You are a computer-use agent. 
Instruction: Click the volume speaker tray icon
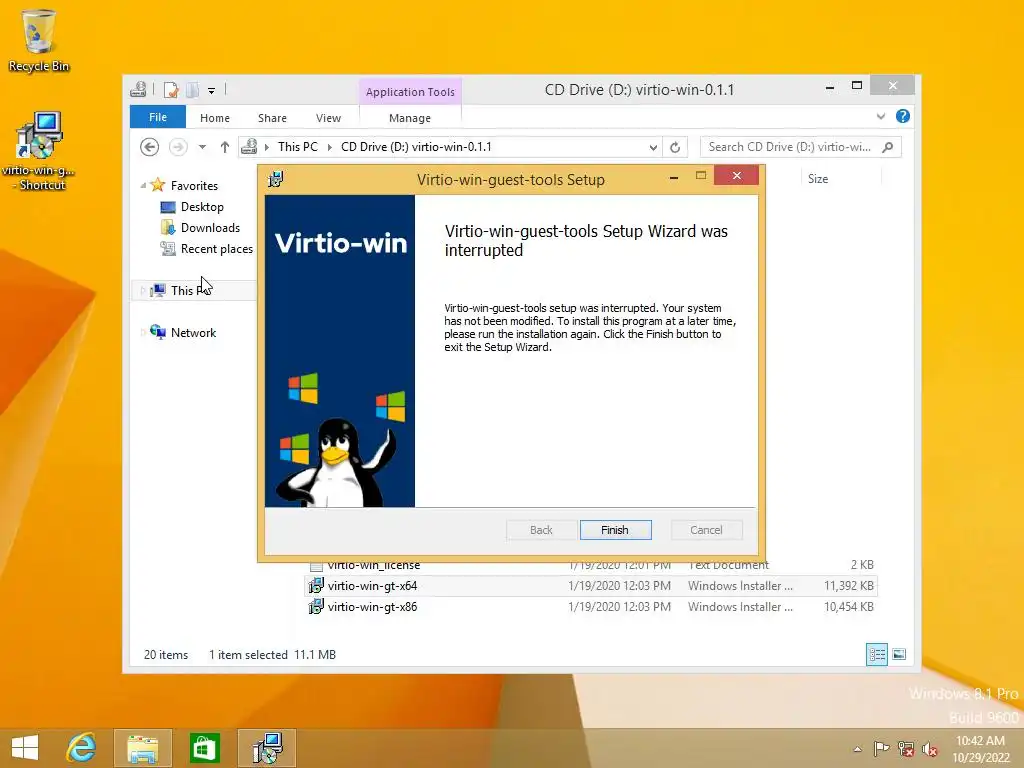click(x=929, y=748)
